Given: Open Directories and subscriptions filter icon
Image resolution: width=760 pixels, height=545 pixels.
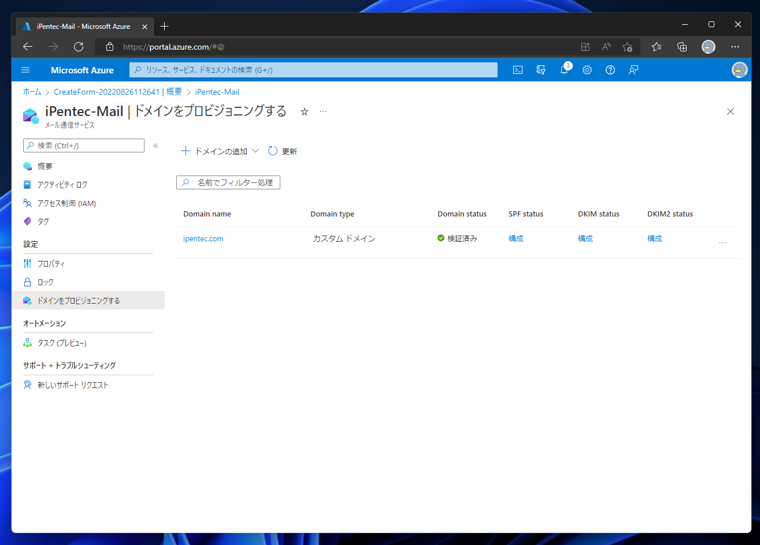Looking at the screenshot, I should pyautogui.click(x=541, y=70).
